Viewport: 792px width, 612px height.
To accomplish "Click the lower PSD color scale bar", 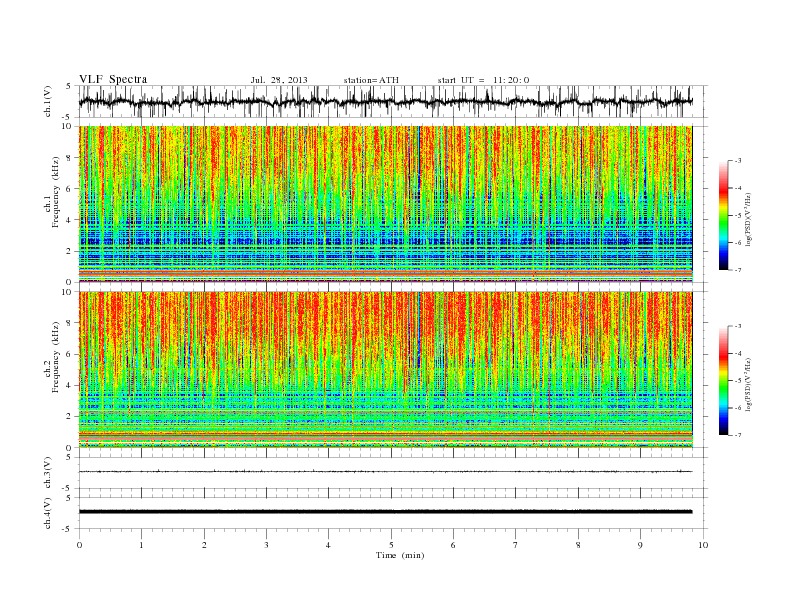I will click(723, 381).
